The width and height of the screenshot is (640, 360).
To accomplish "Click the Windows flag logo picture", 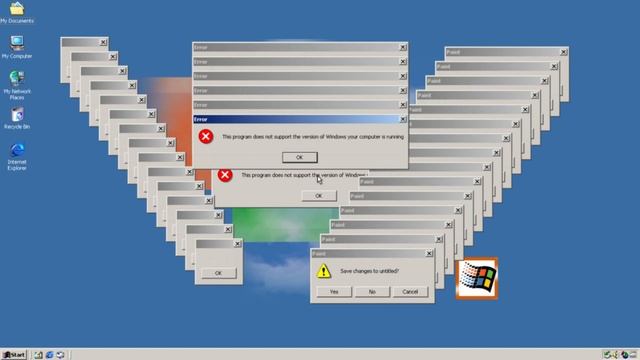I will pos(477,278).
